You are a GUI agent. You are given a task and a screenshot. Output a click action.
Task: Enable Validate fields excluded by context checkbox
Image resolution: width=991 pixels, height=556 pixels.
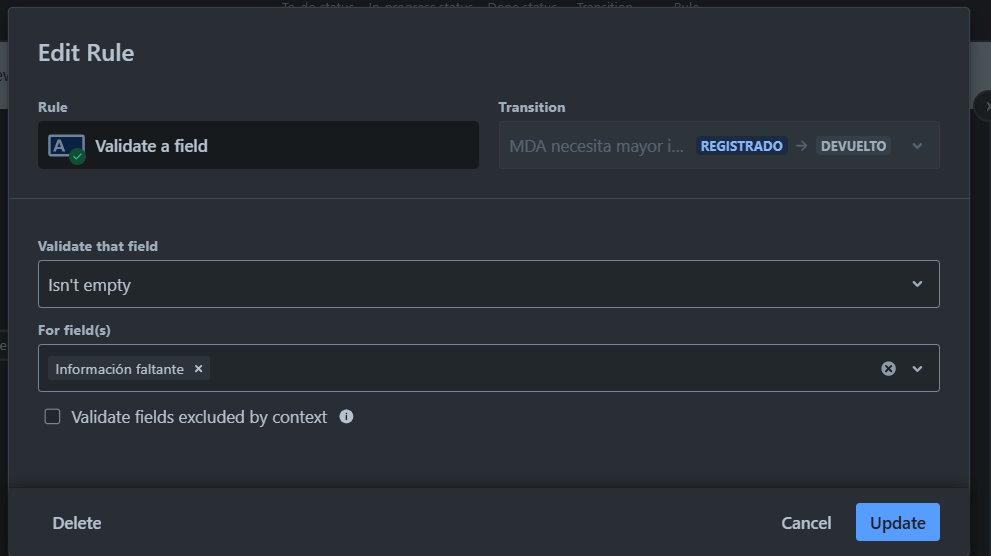pos(52,416)
